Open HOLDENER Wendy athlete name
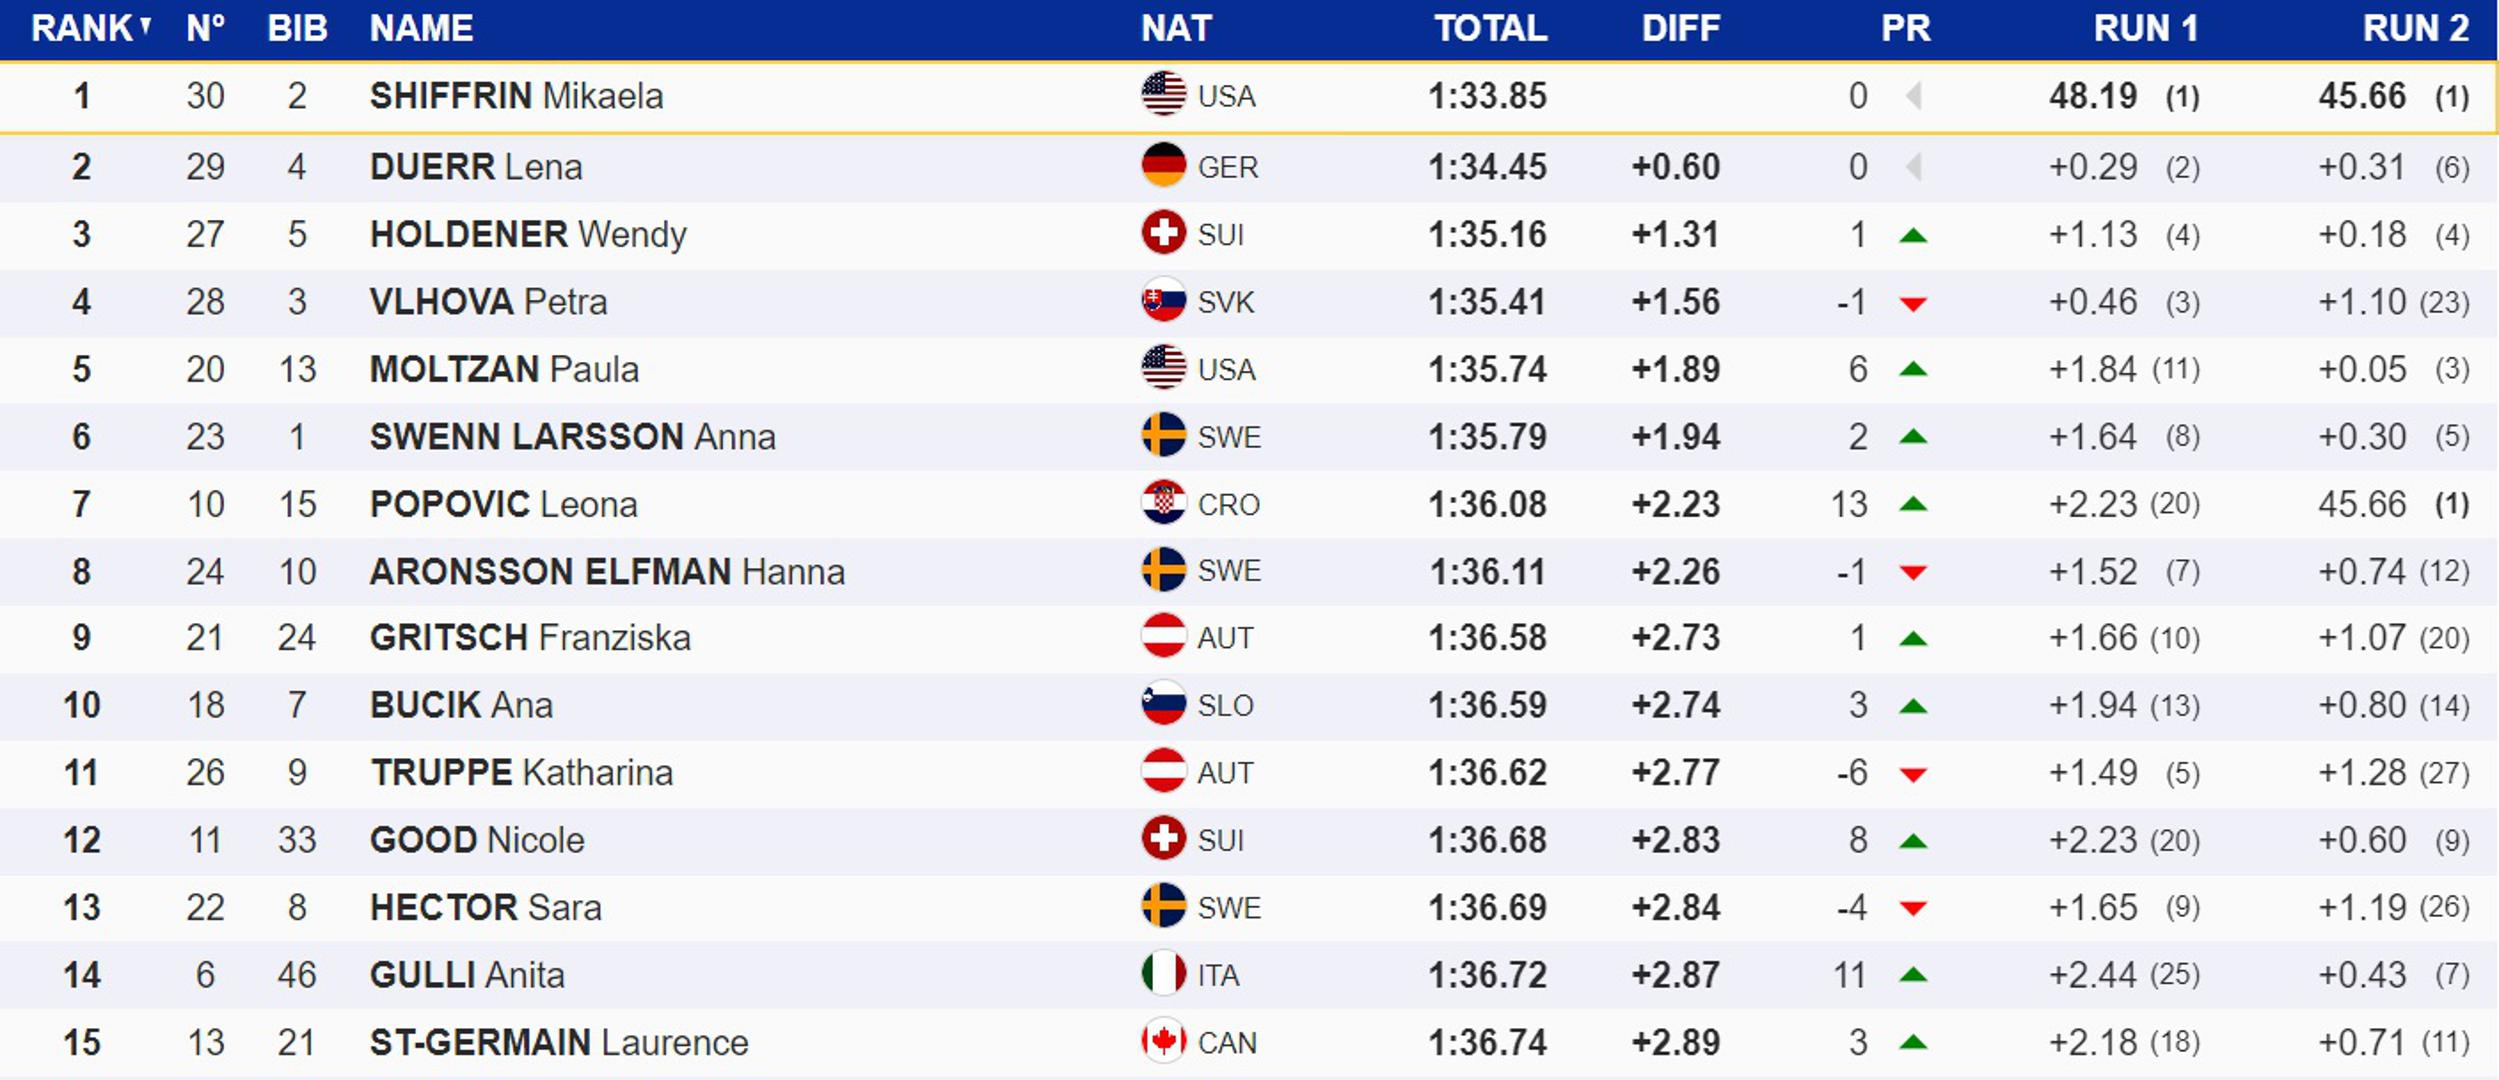 (528, 234)
